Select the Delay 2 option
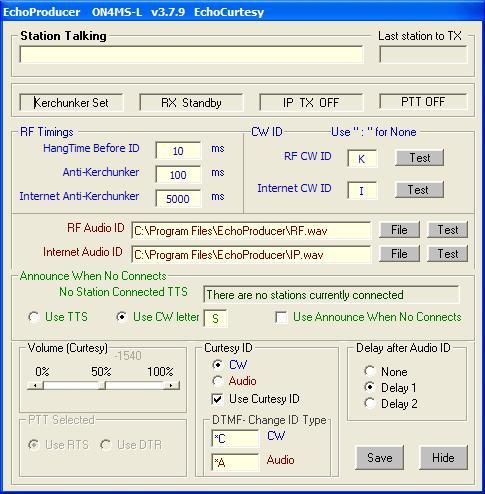The width and height of the screenshot is (485, 494). click(x=370, y=404)
